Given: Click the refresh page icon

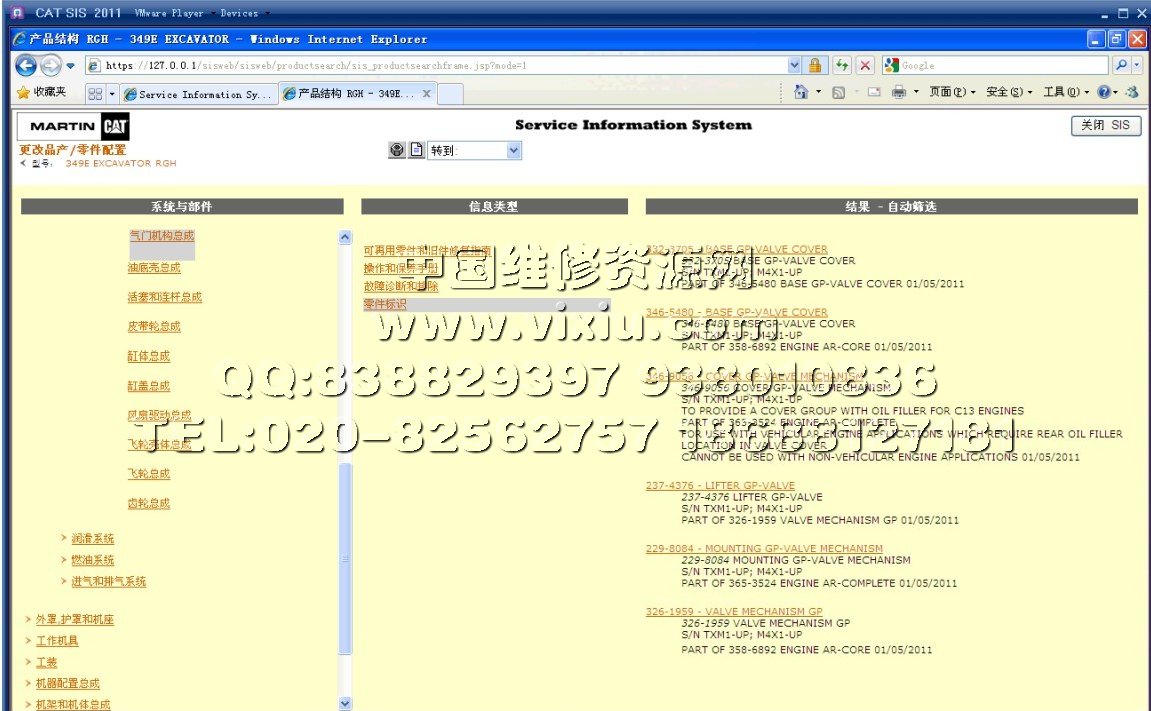Looking at the screenshot, I should coord(842,66).
